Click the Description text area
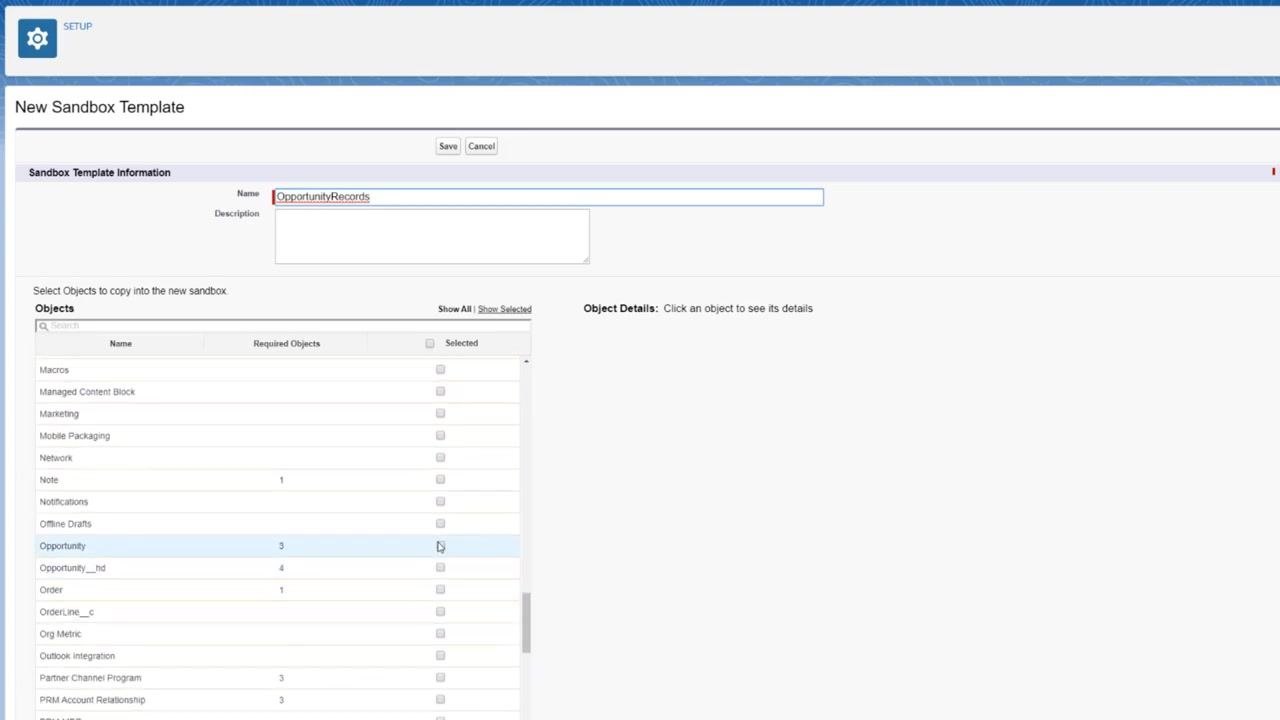Viewport: 1280px width, 720px height. [432, 236]
